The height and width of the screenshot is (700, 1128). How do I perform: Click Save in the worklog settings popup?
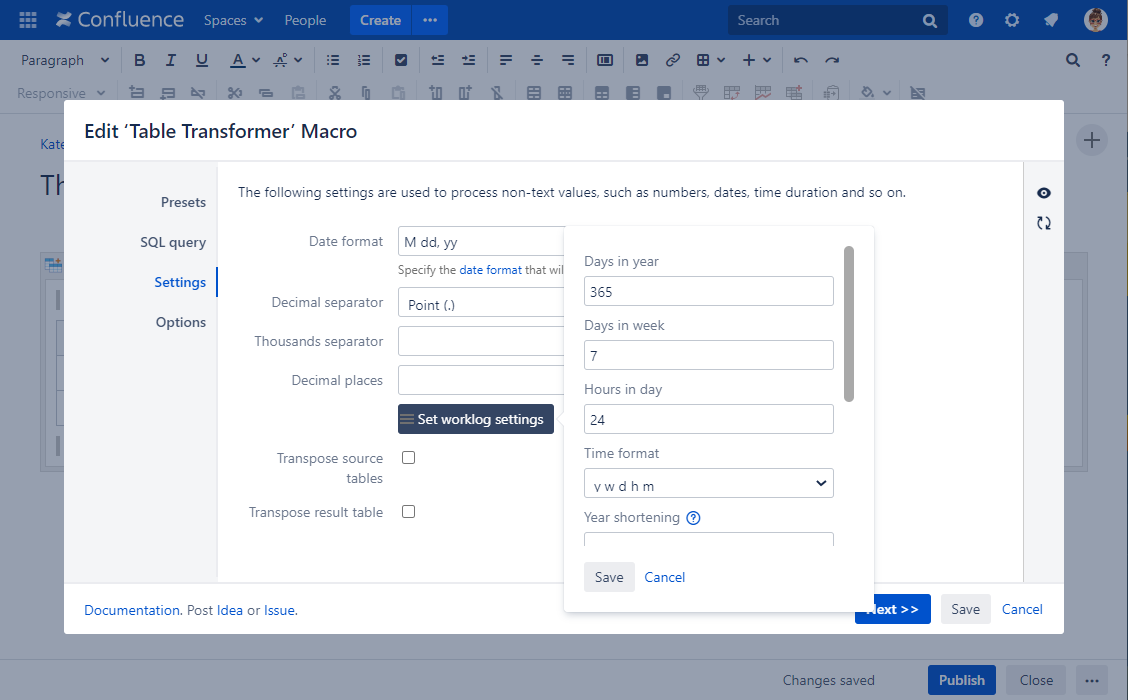[609, 577]
